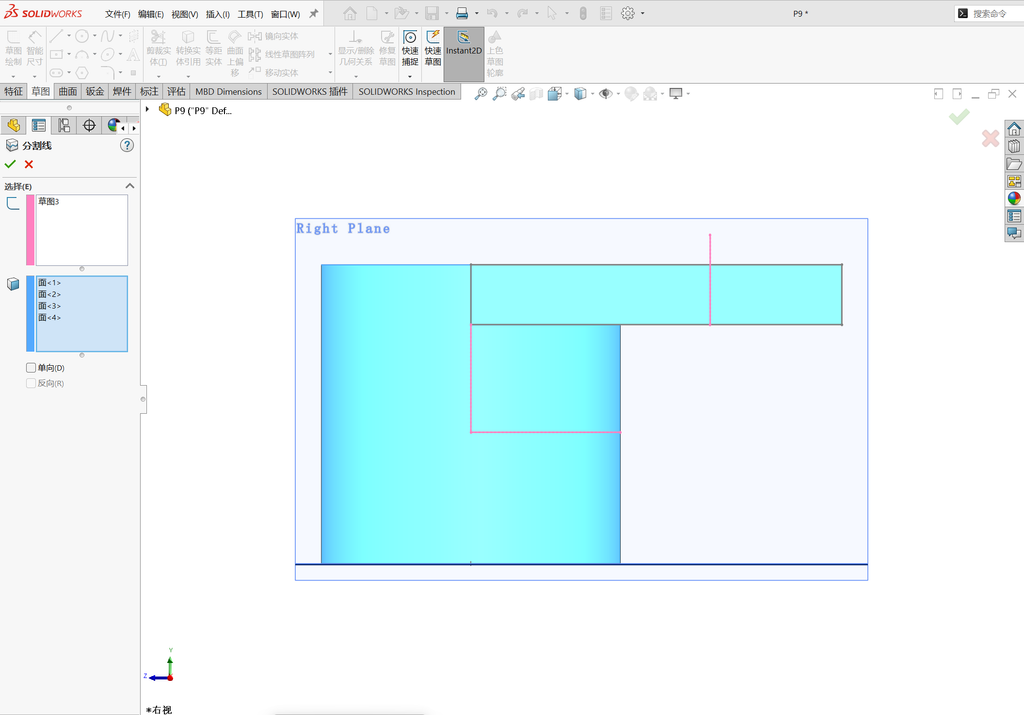This screenshot has width=1024, height=715.
Task: Open the 编辑(E) menu
Action: tap(151, 14)
